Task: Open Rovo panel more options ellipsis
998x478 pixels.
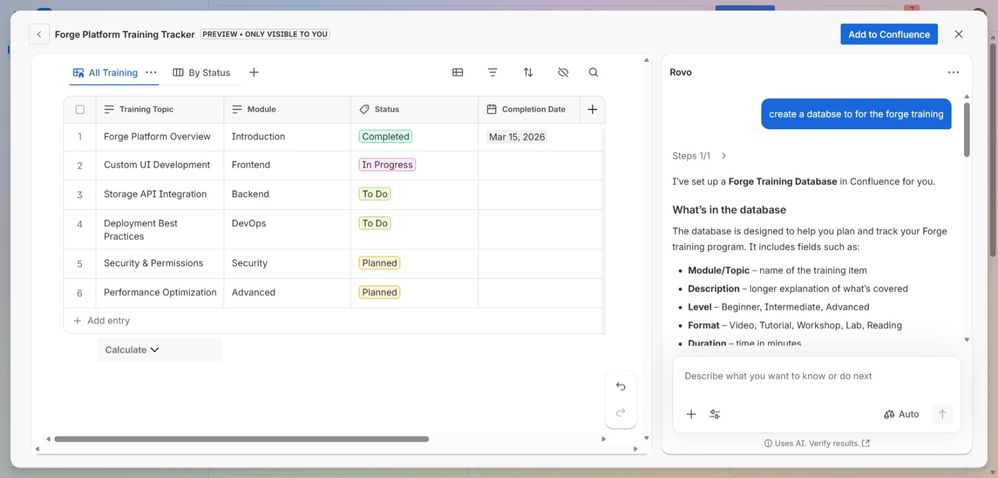Action: (953, 73)
